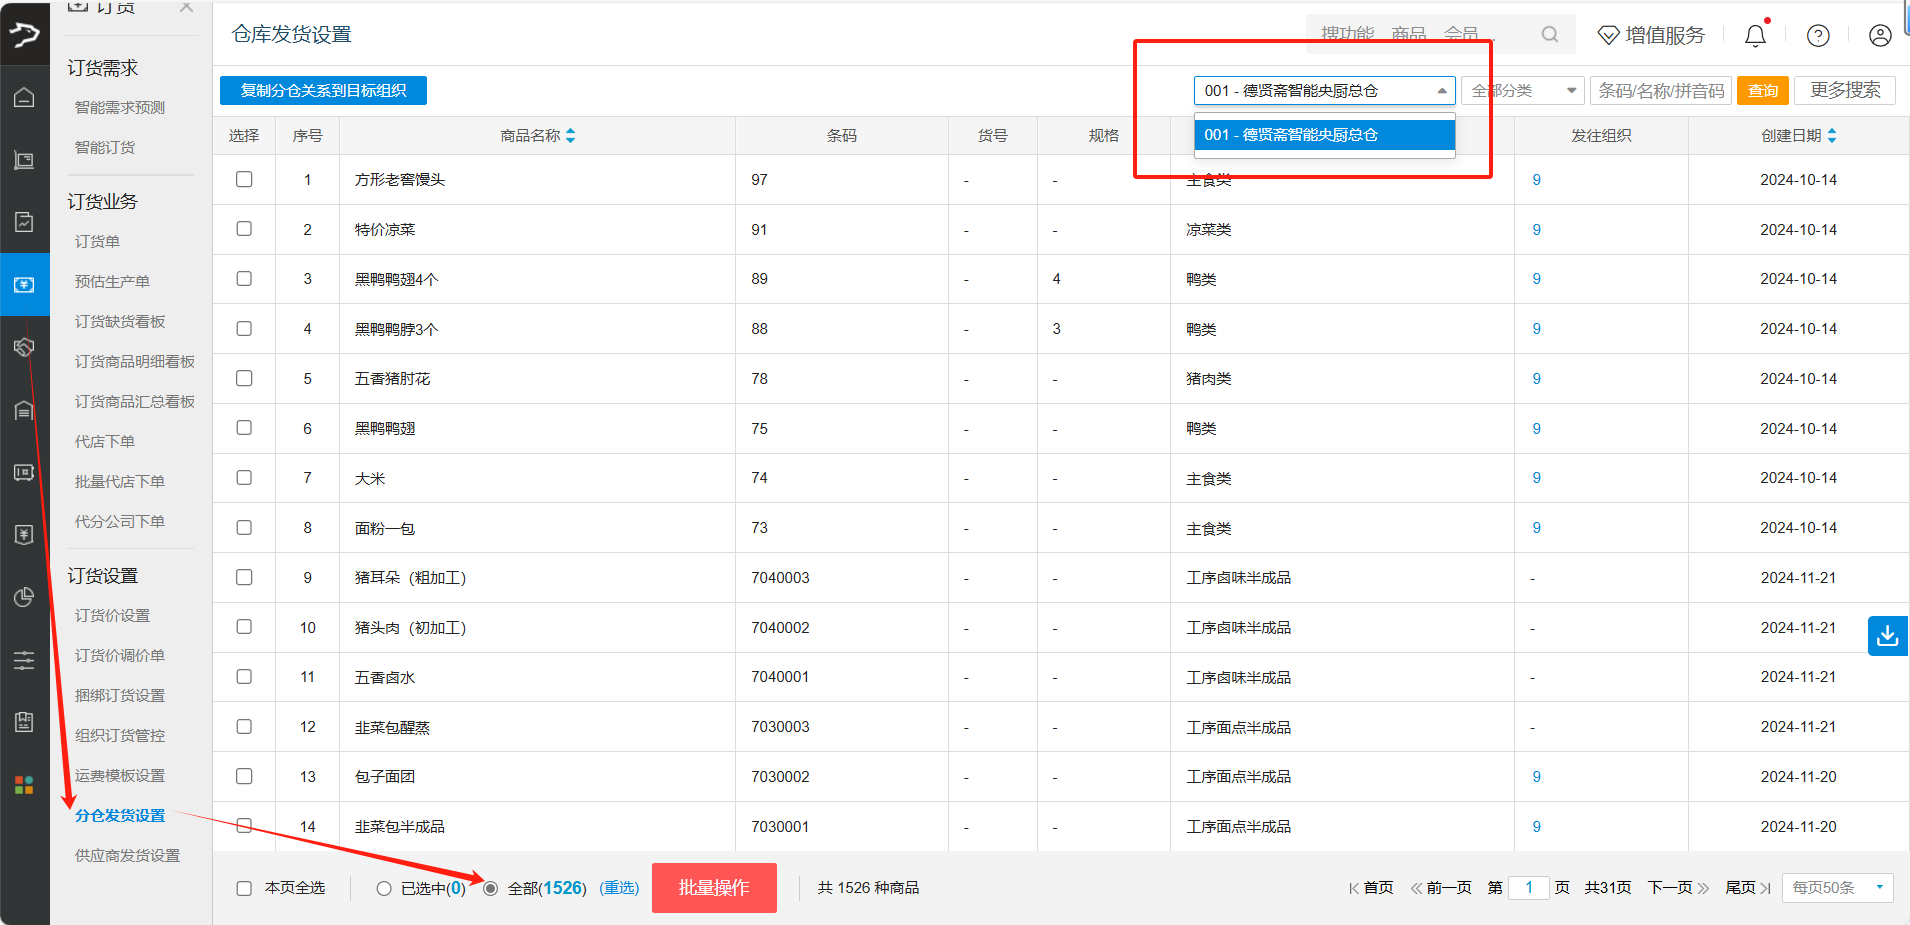Viewport: 1910px width, 925px height.
Task: Open 分仓发货设置 menu item
Action: pyautogui.click(x=120, y=815)
